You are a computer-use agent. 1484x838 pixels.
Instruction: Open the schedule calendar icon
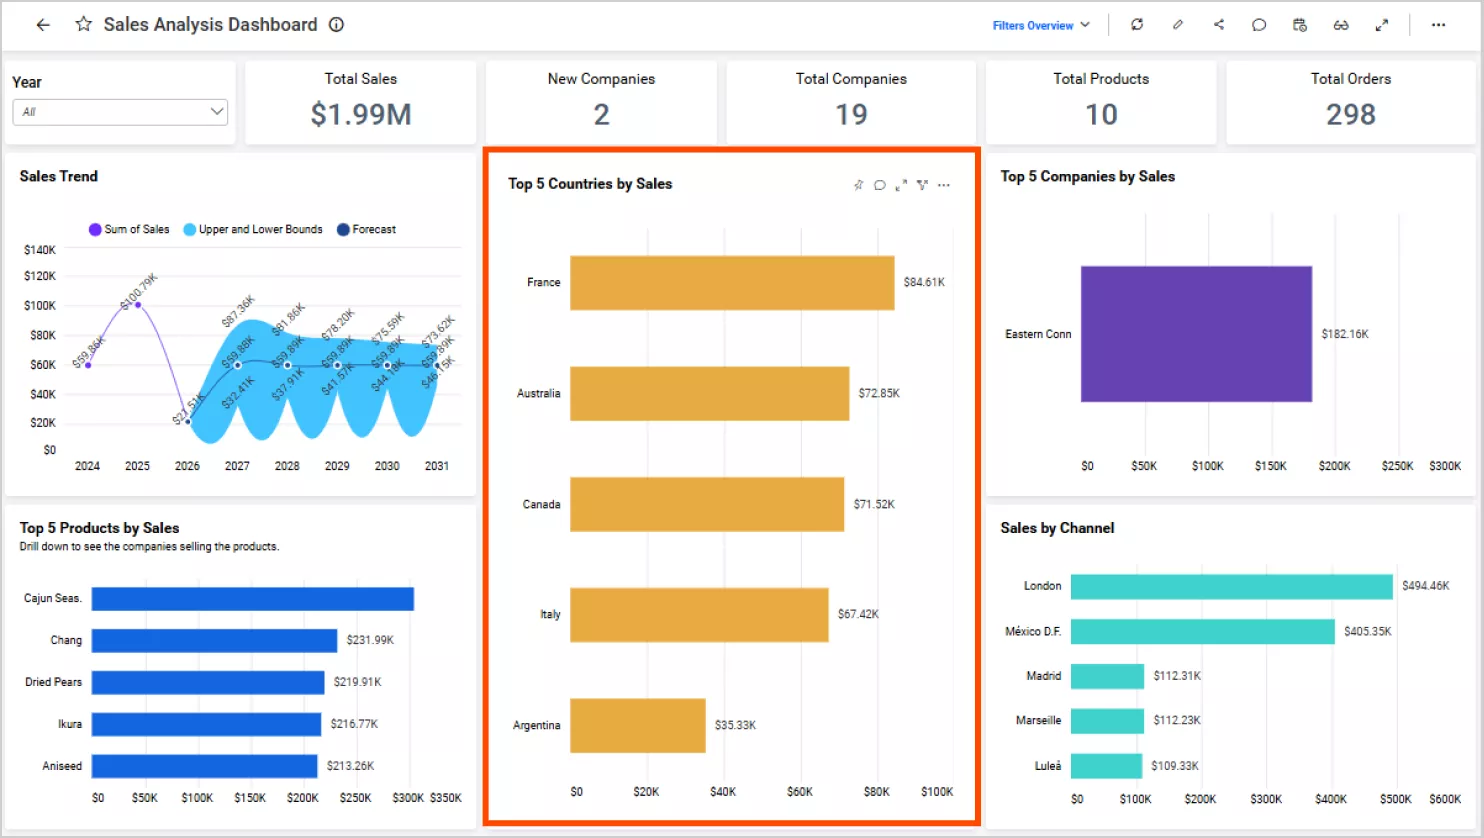[1300, 25]
